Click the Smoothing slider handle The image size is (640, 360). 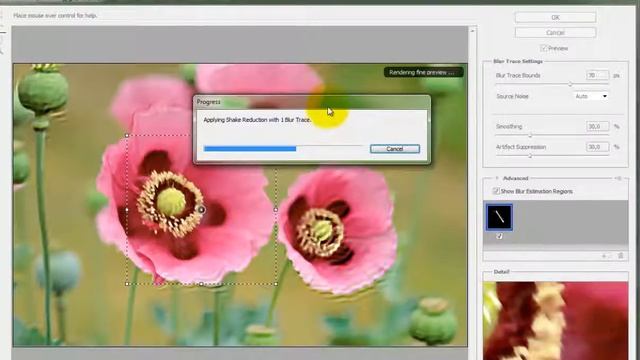530,135
